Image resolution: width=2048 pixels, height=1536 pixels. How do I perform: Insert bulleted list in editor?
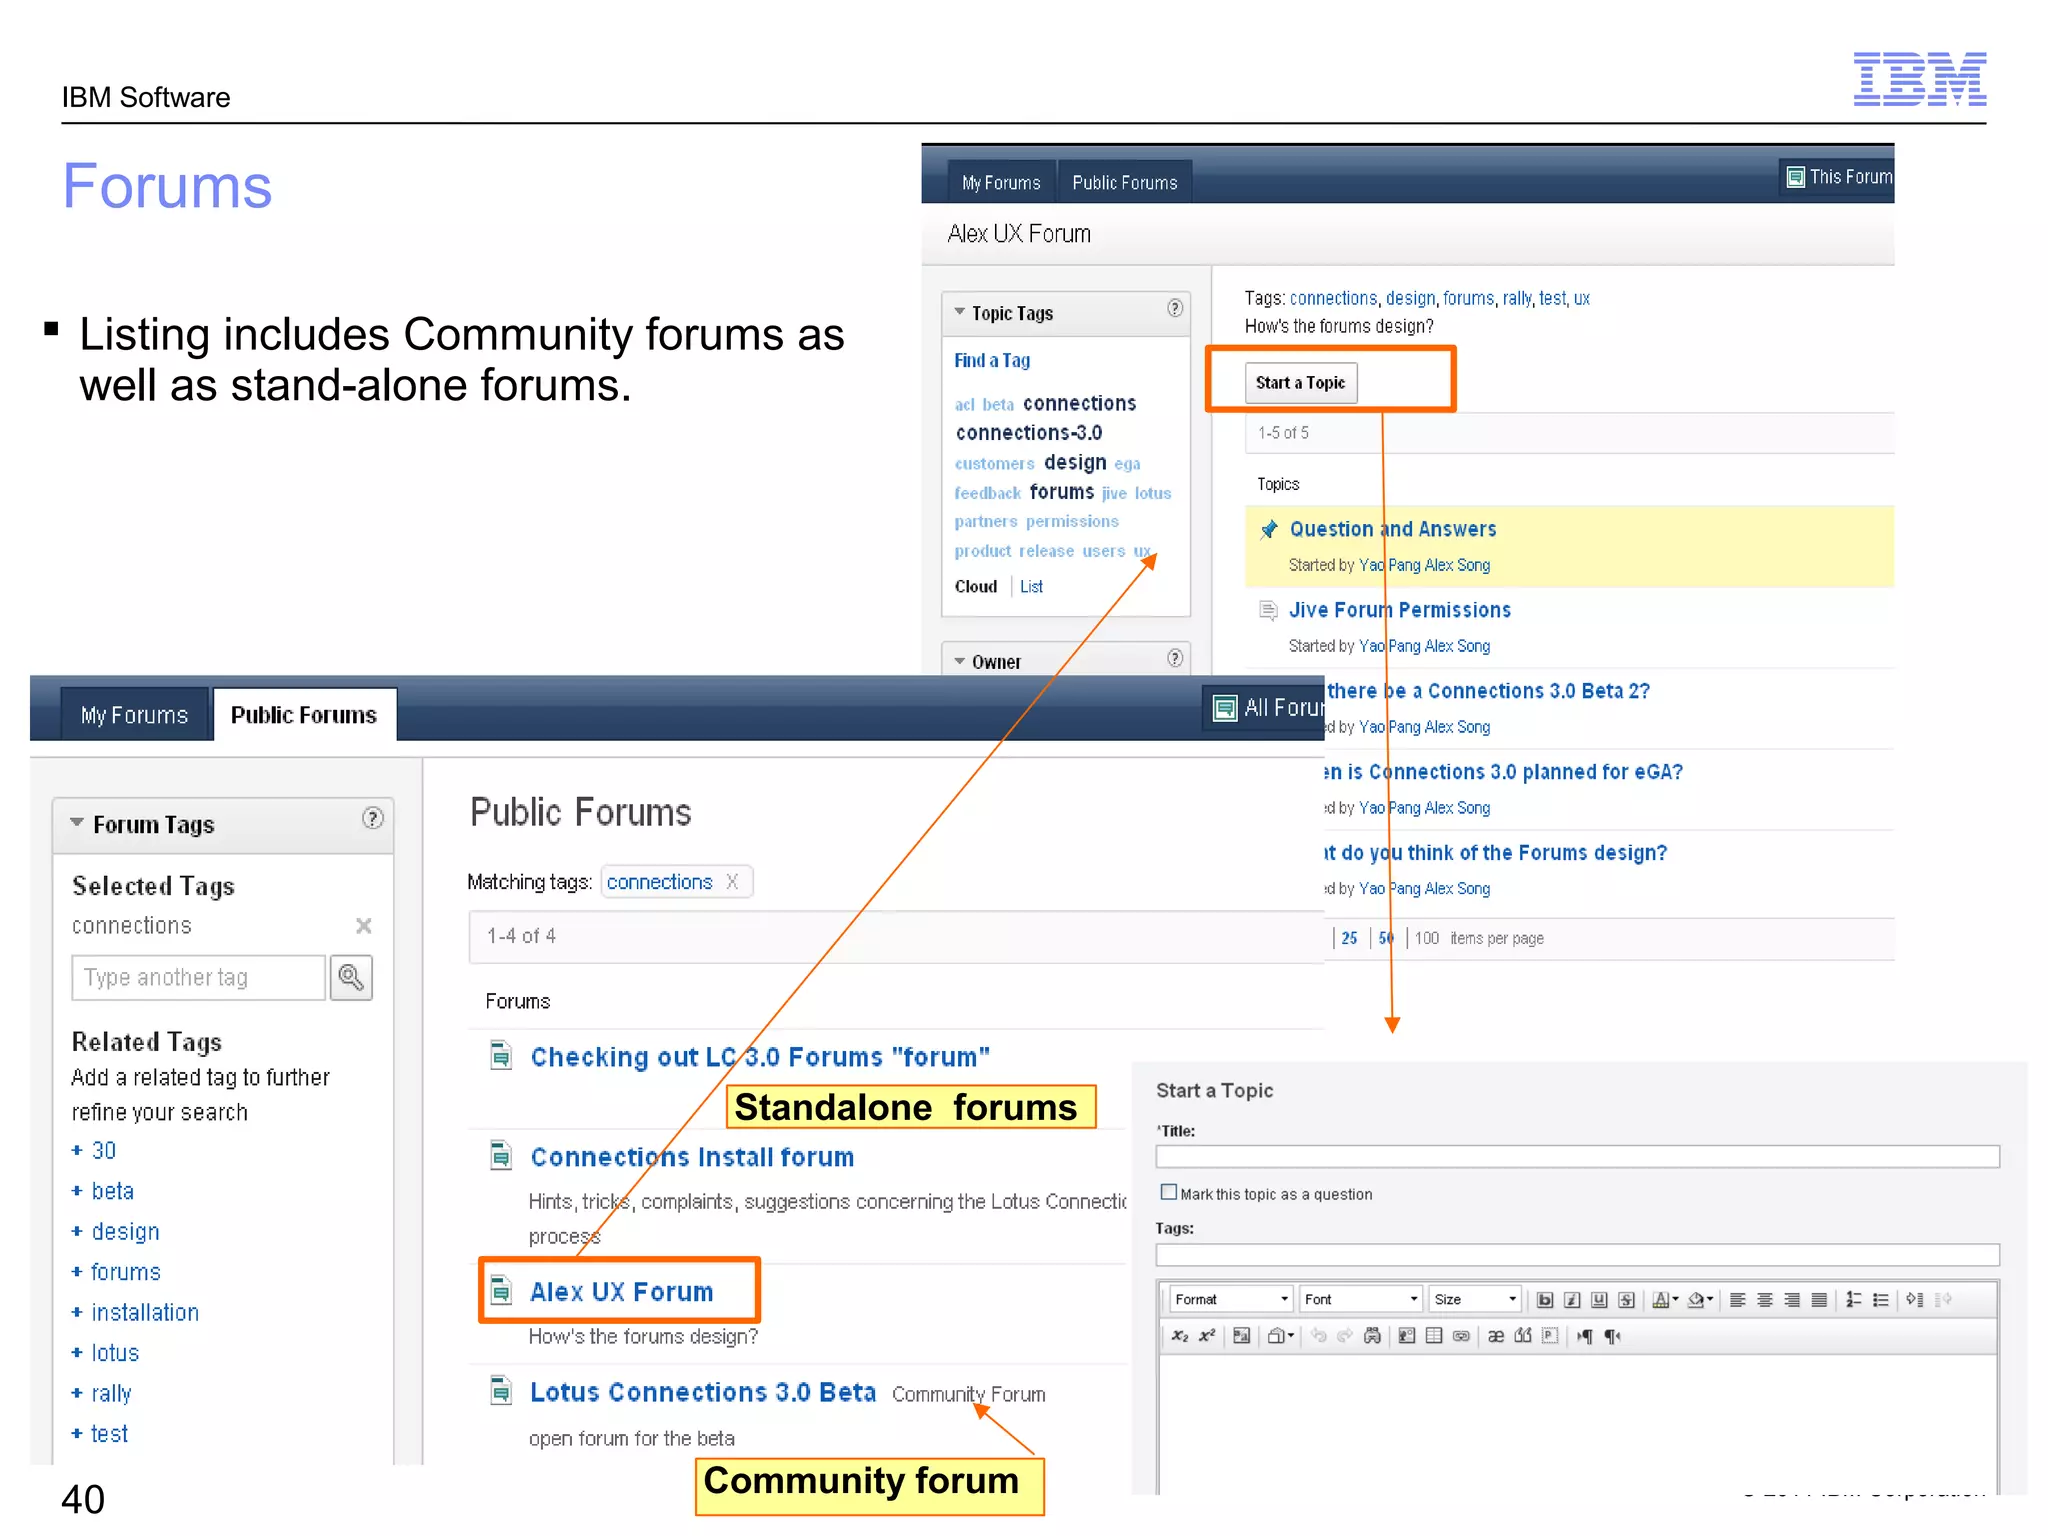(1880, 1299)
